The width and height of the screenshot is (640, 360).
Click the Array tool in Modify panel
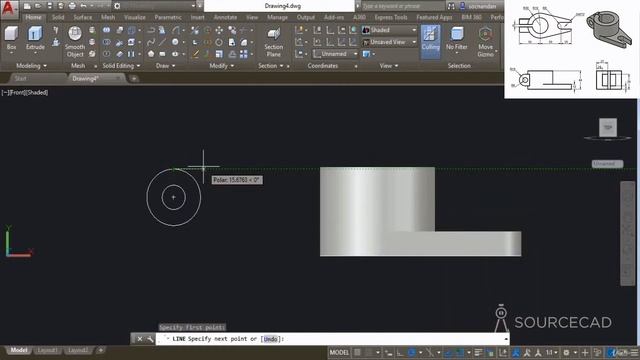244,54
